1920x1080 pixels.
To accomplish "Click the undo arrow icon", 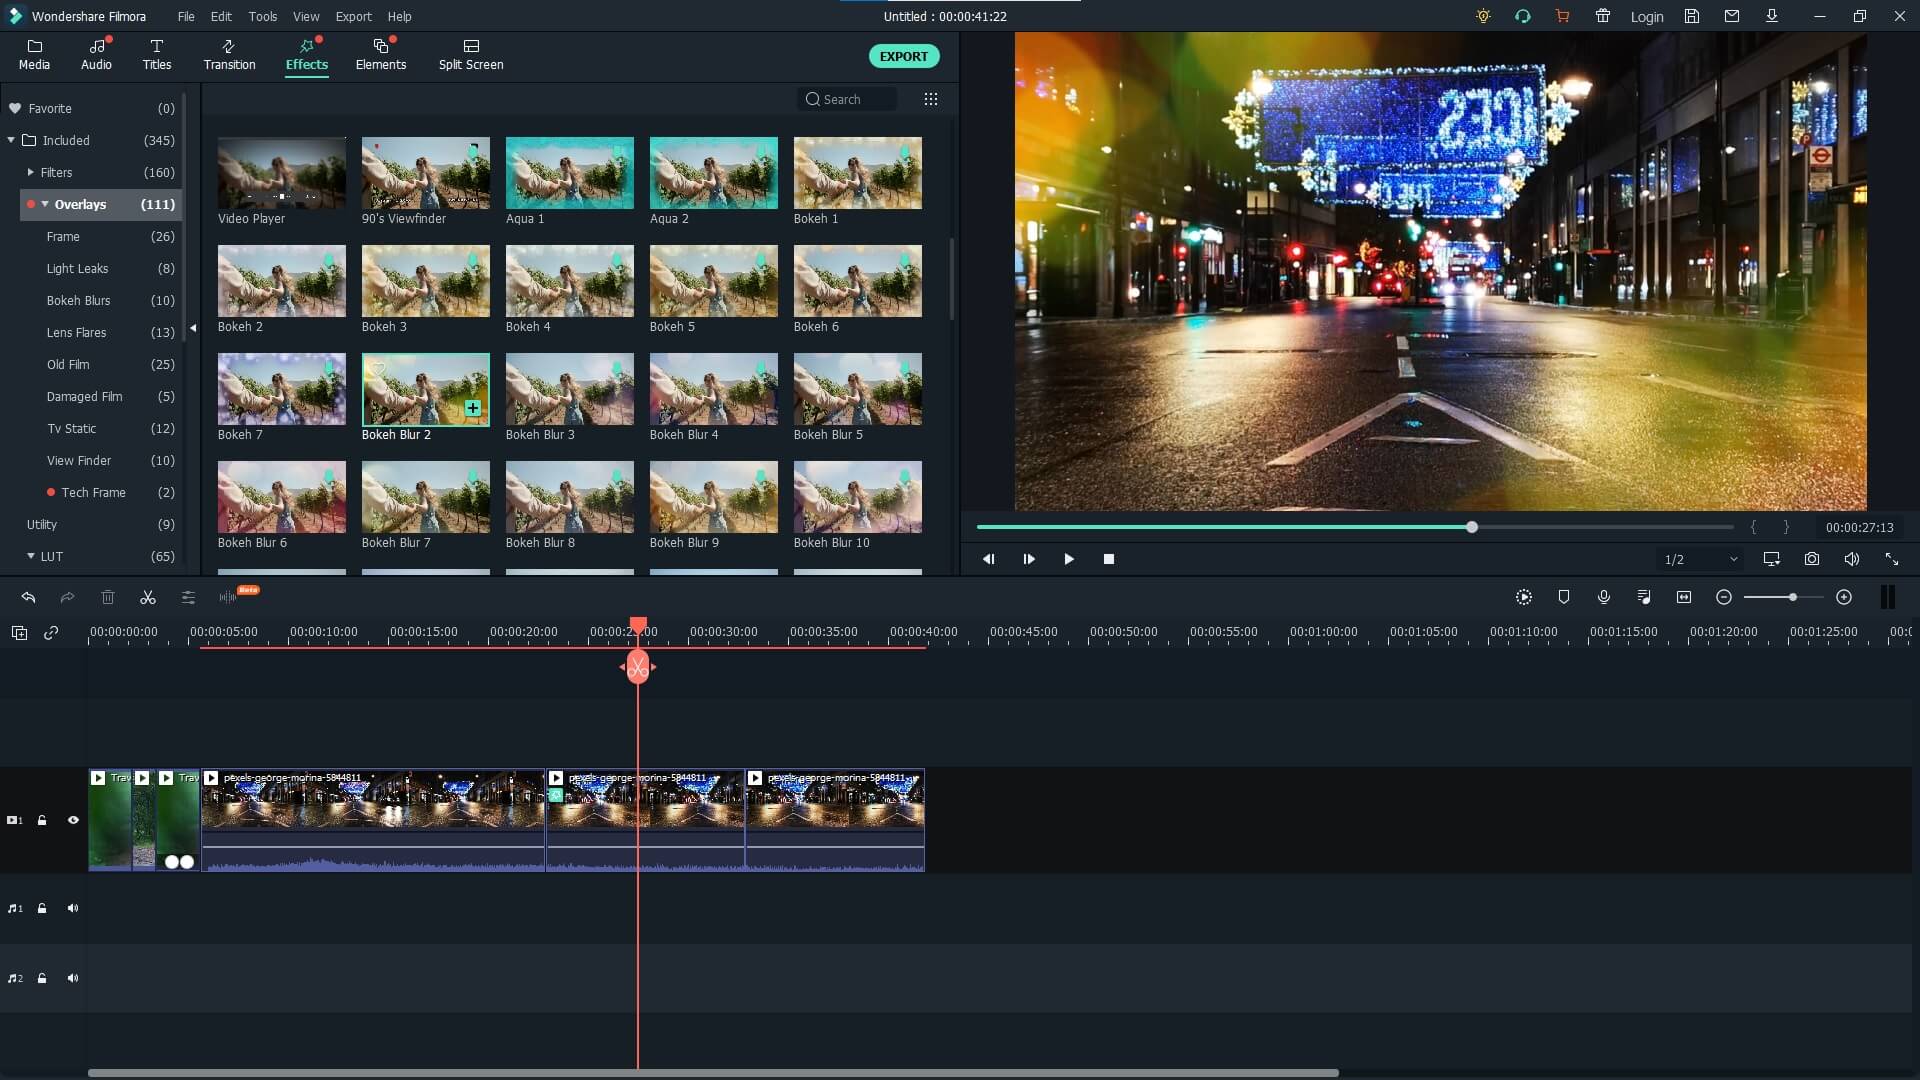I will point(28,597).
